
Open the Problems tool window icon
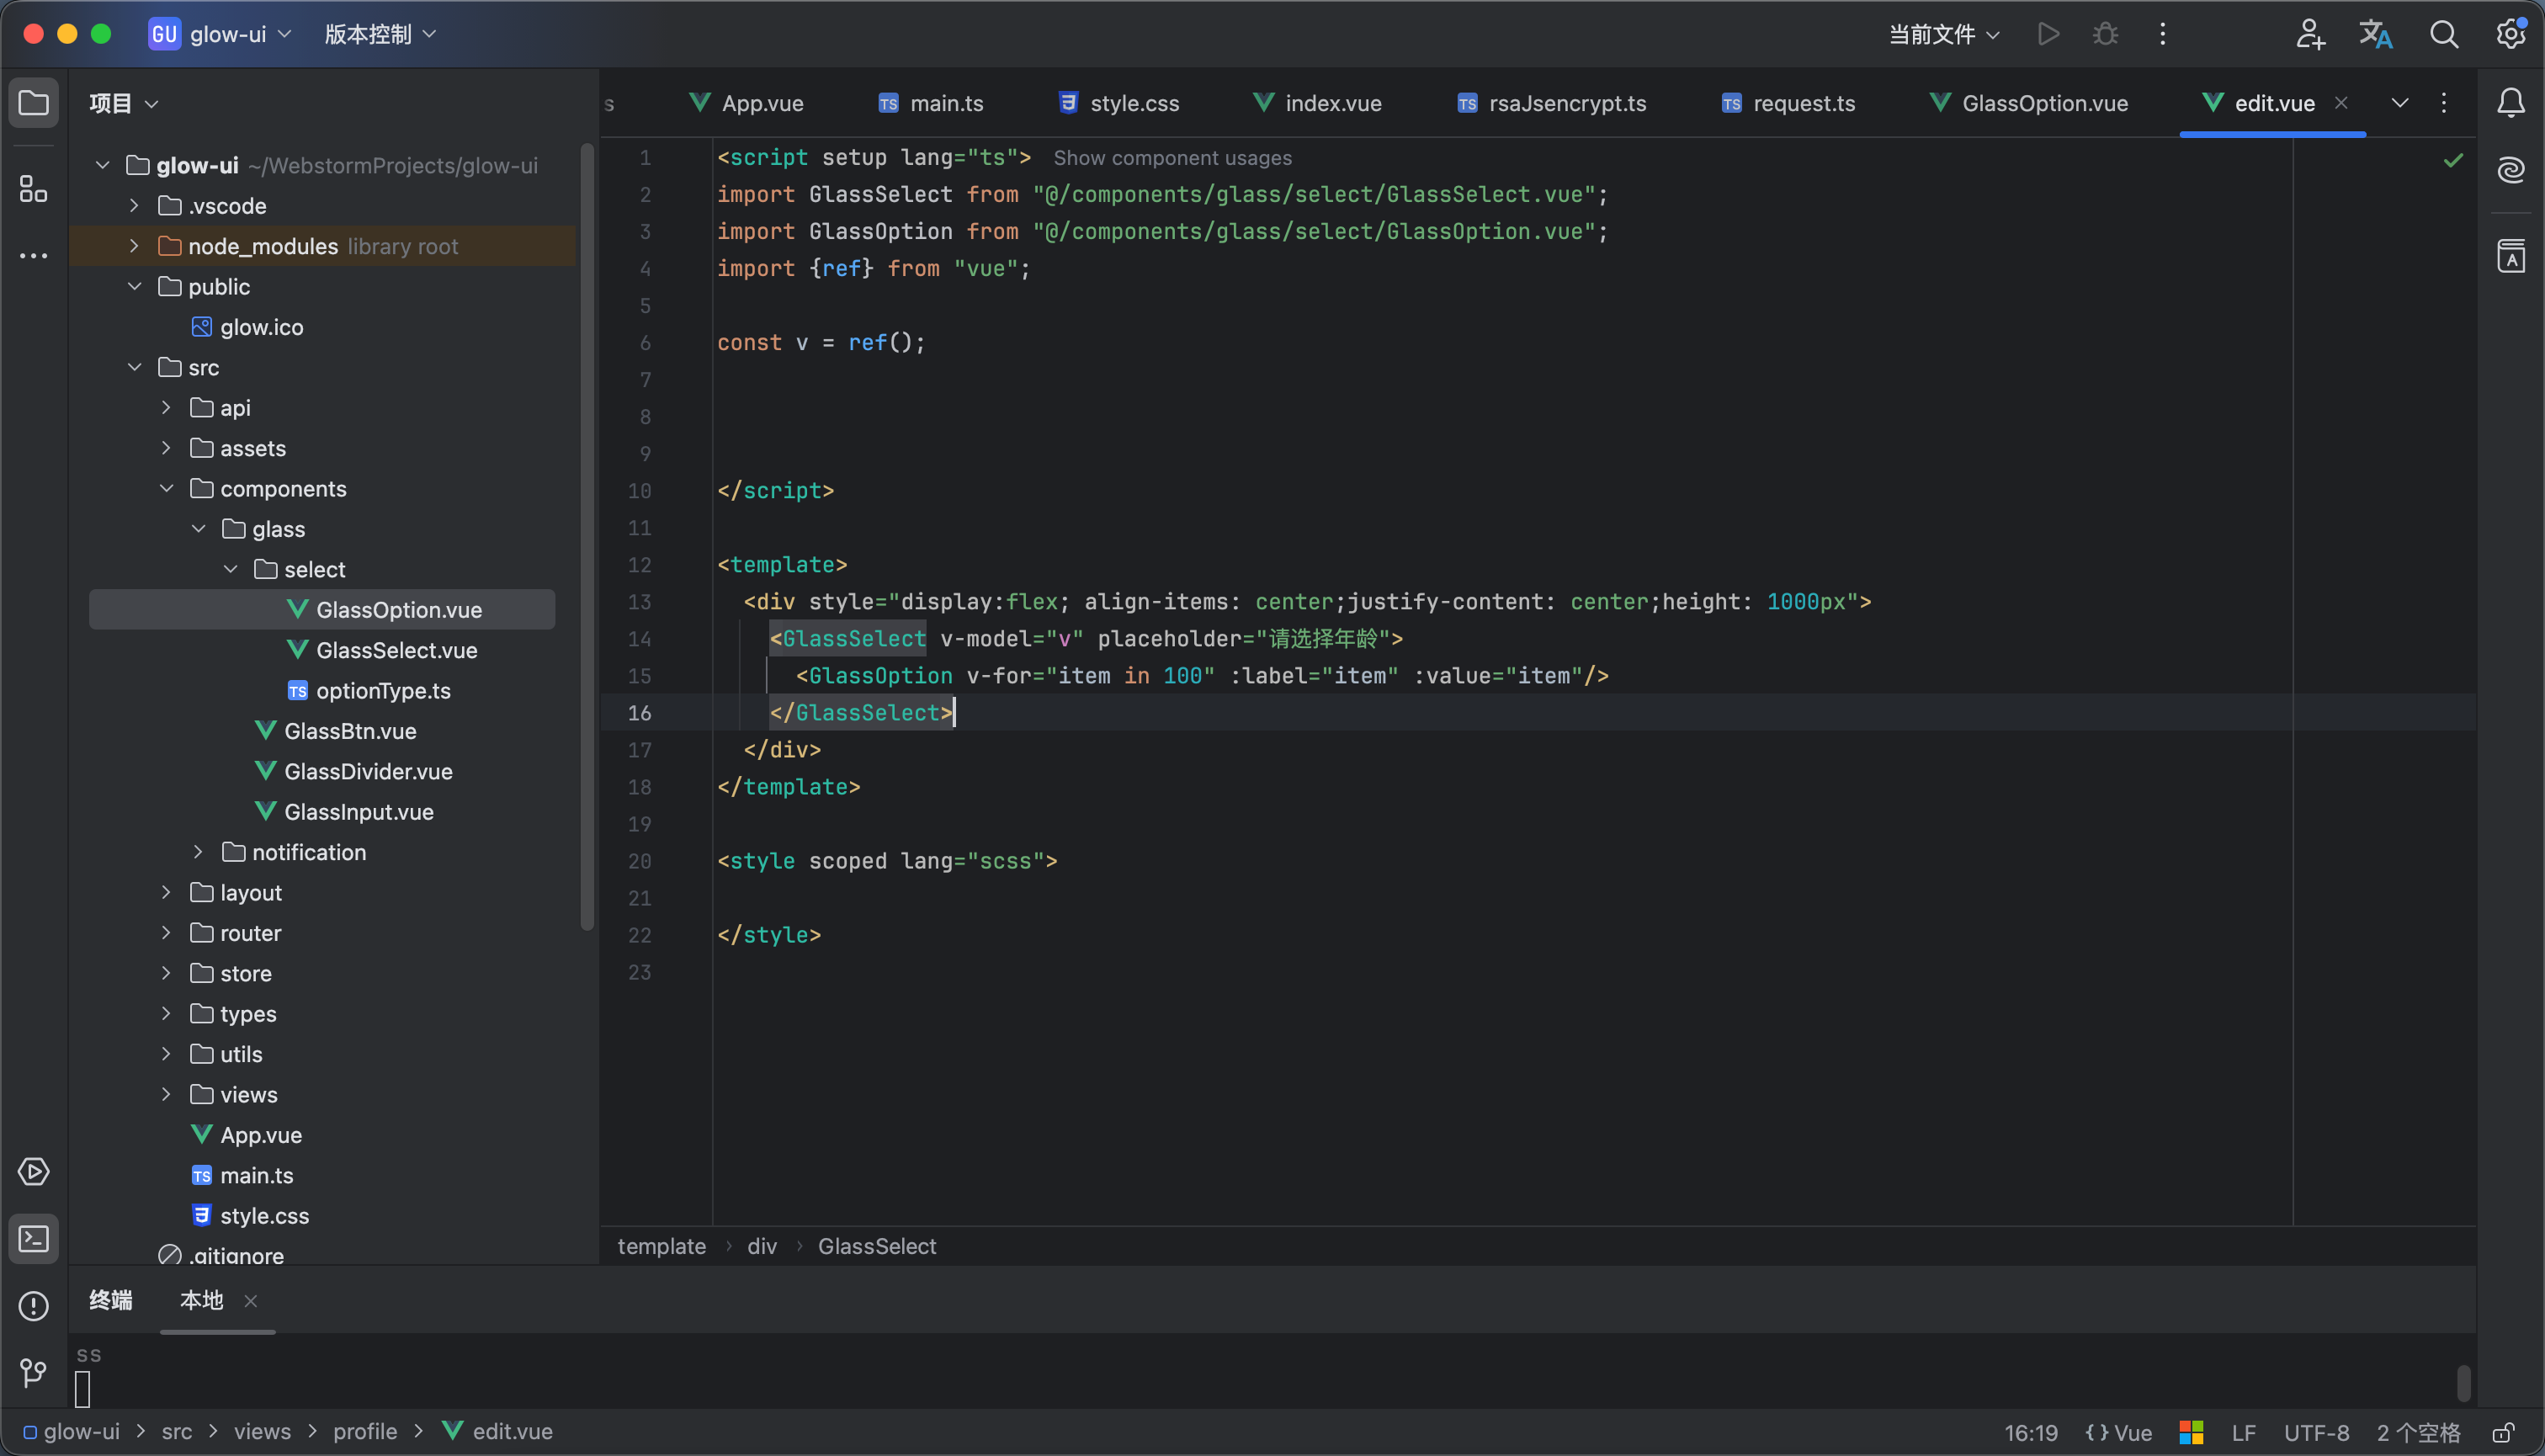[x=33, y=1306]
